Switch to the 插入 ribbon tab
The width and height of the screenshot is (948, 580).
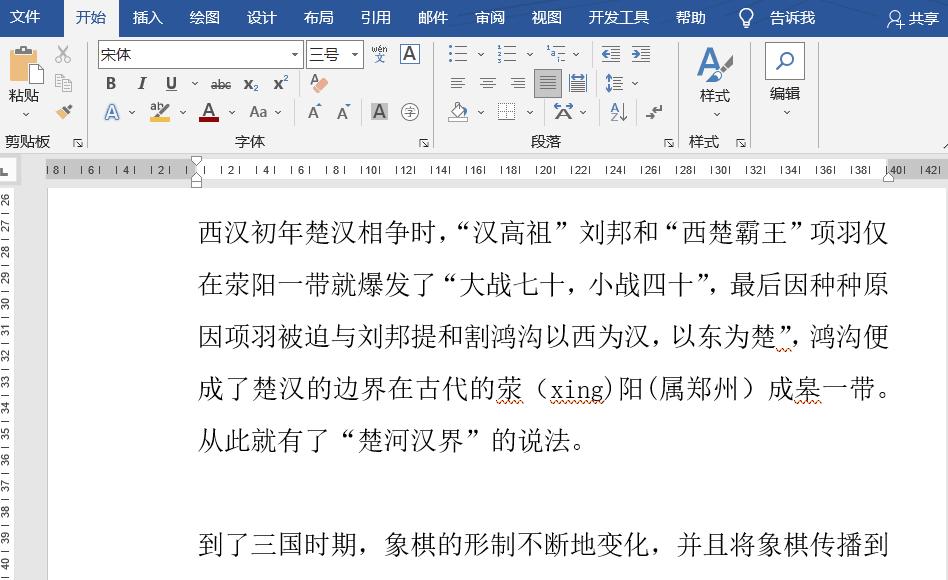click(147, 17)
